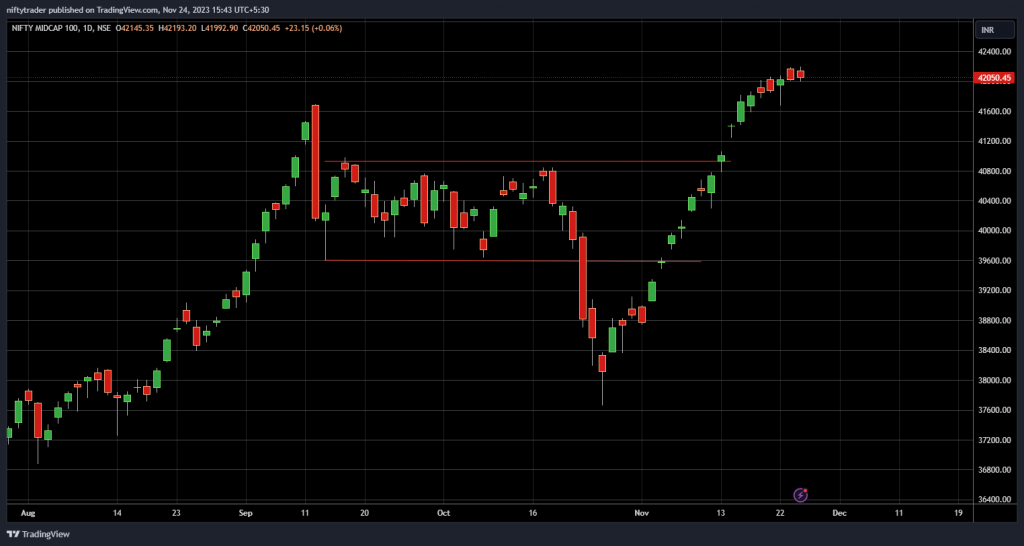Click the change value +23.15 (+0.06%)
1024x546 pixels.
pyautogui.click(x=313, y=28)
